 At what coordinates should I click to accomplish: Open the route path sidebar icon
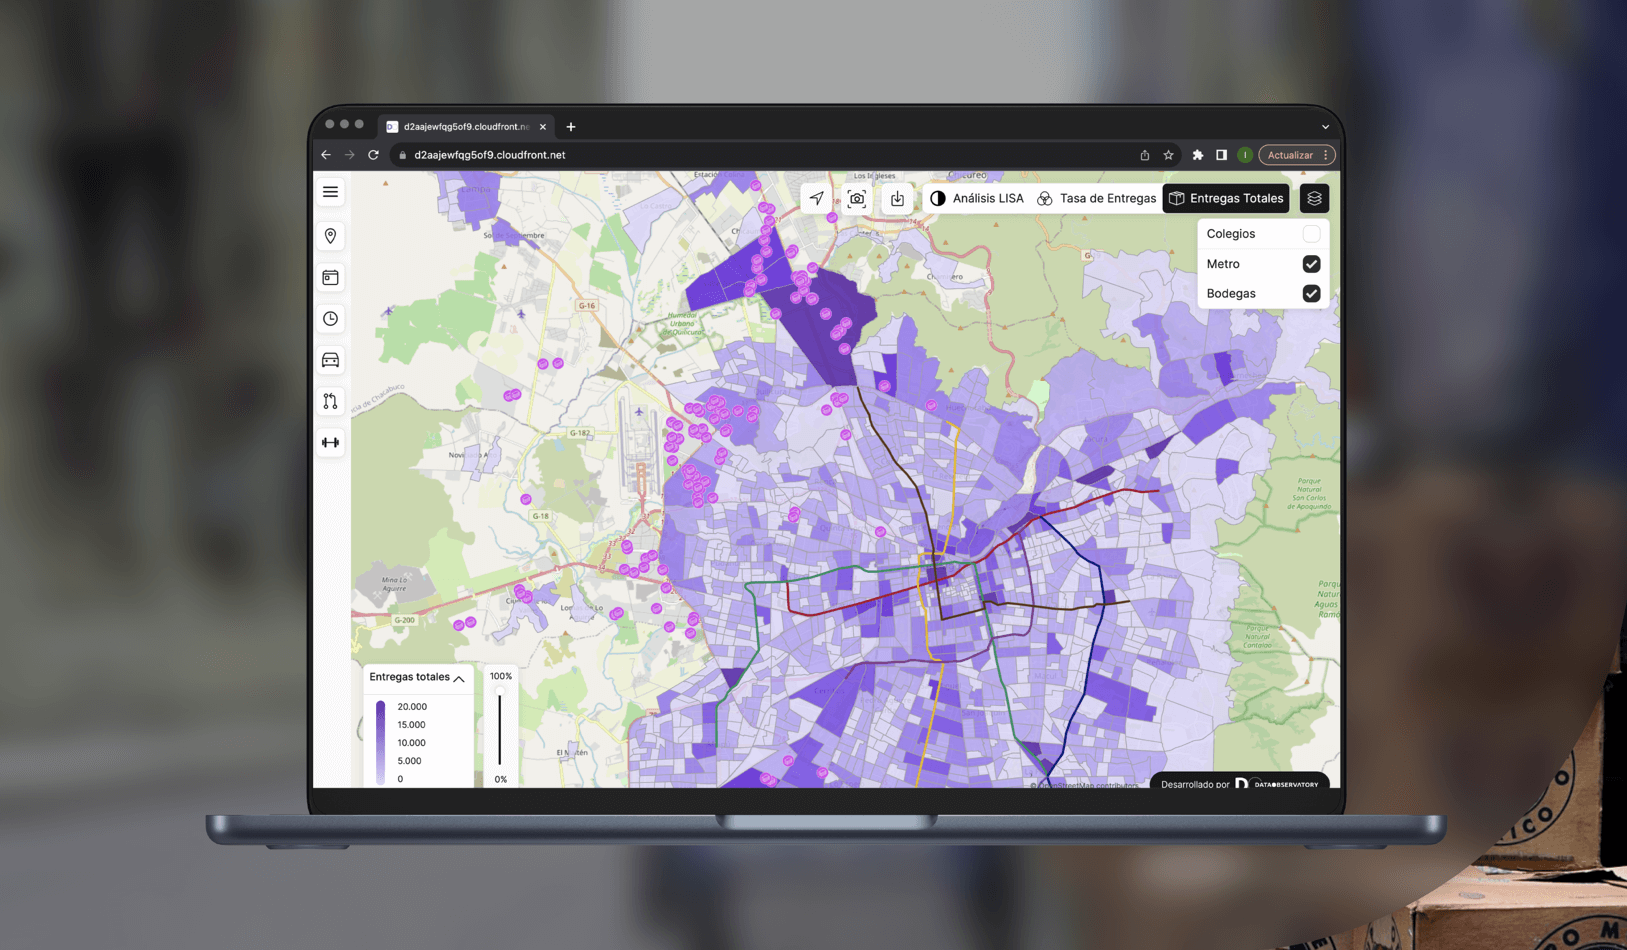pos(330,401)
